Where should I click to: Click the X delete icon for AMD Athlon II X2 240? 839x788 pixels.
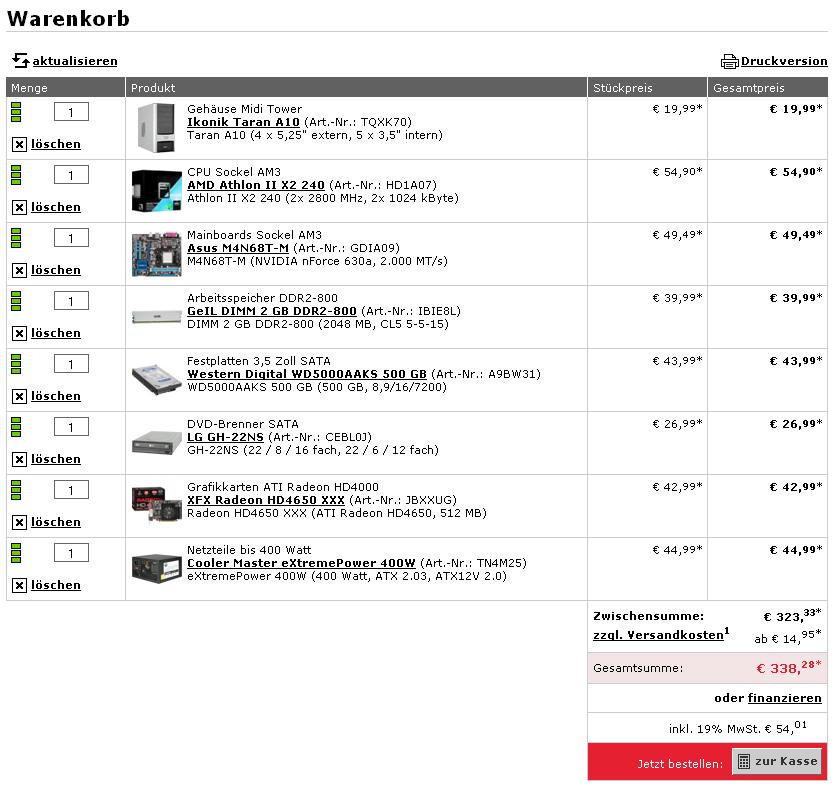tap(19, 208)
